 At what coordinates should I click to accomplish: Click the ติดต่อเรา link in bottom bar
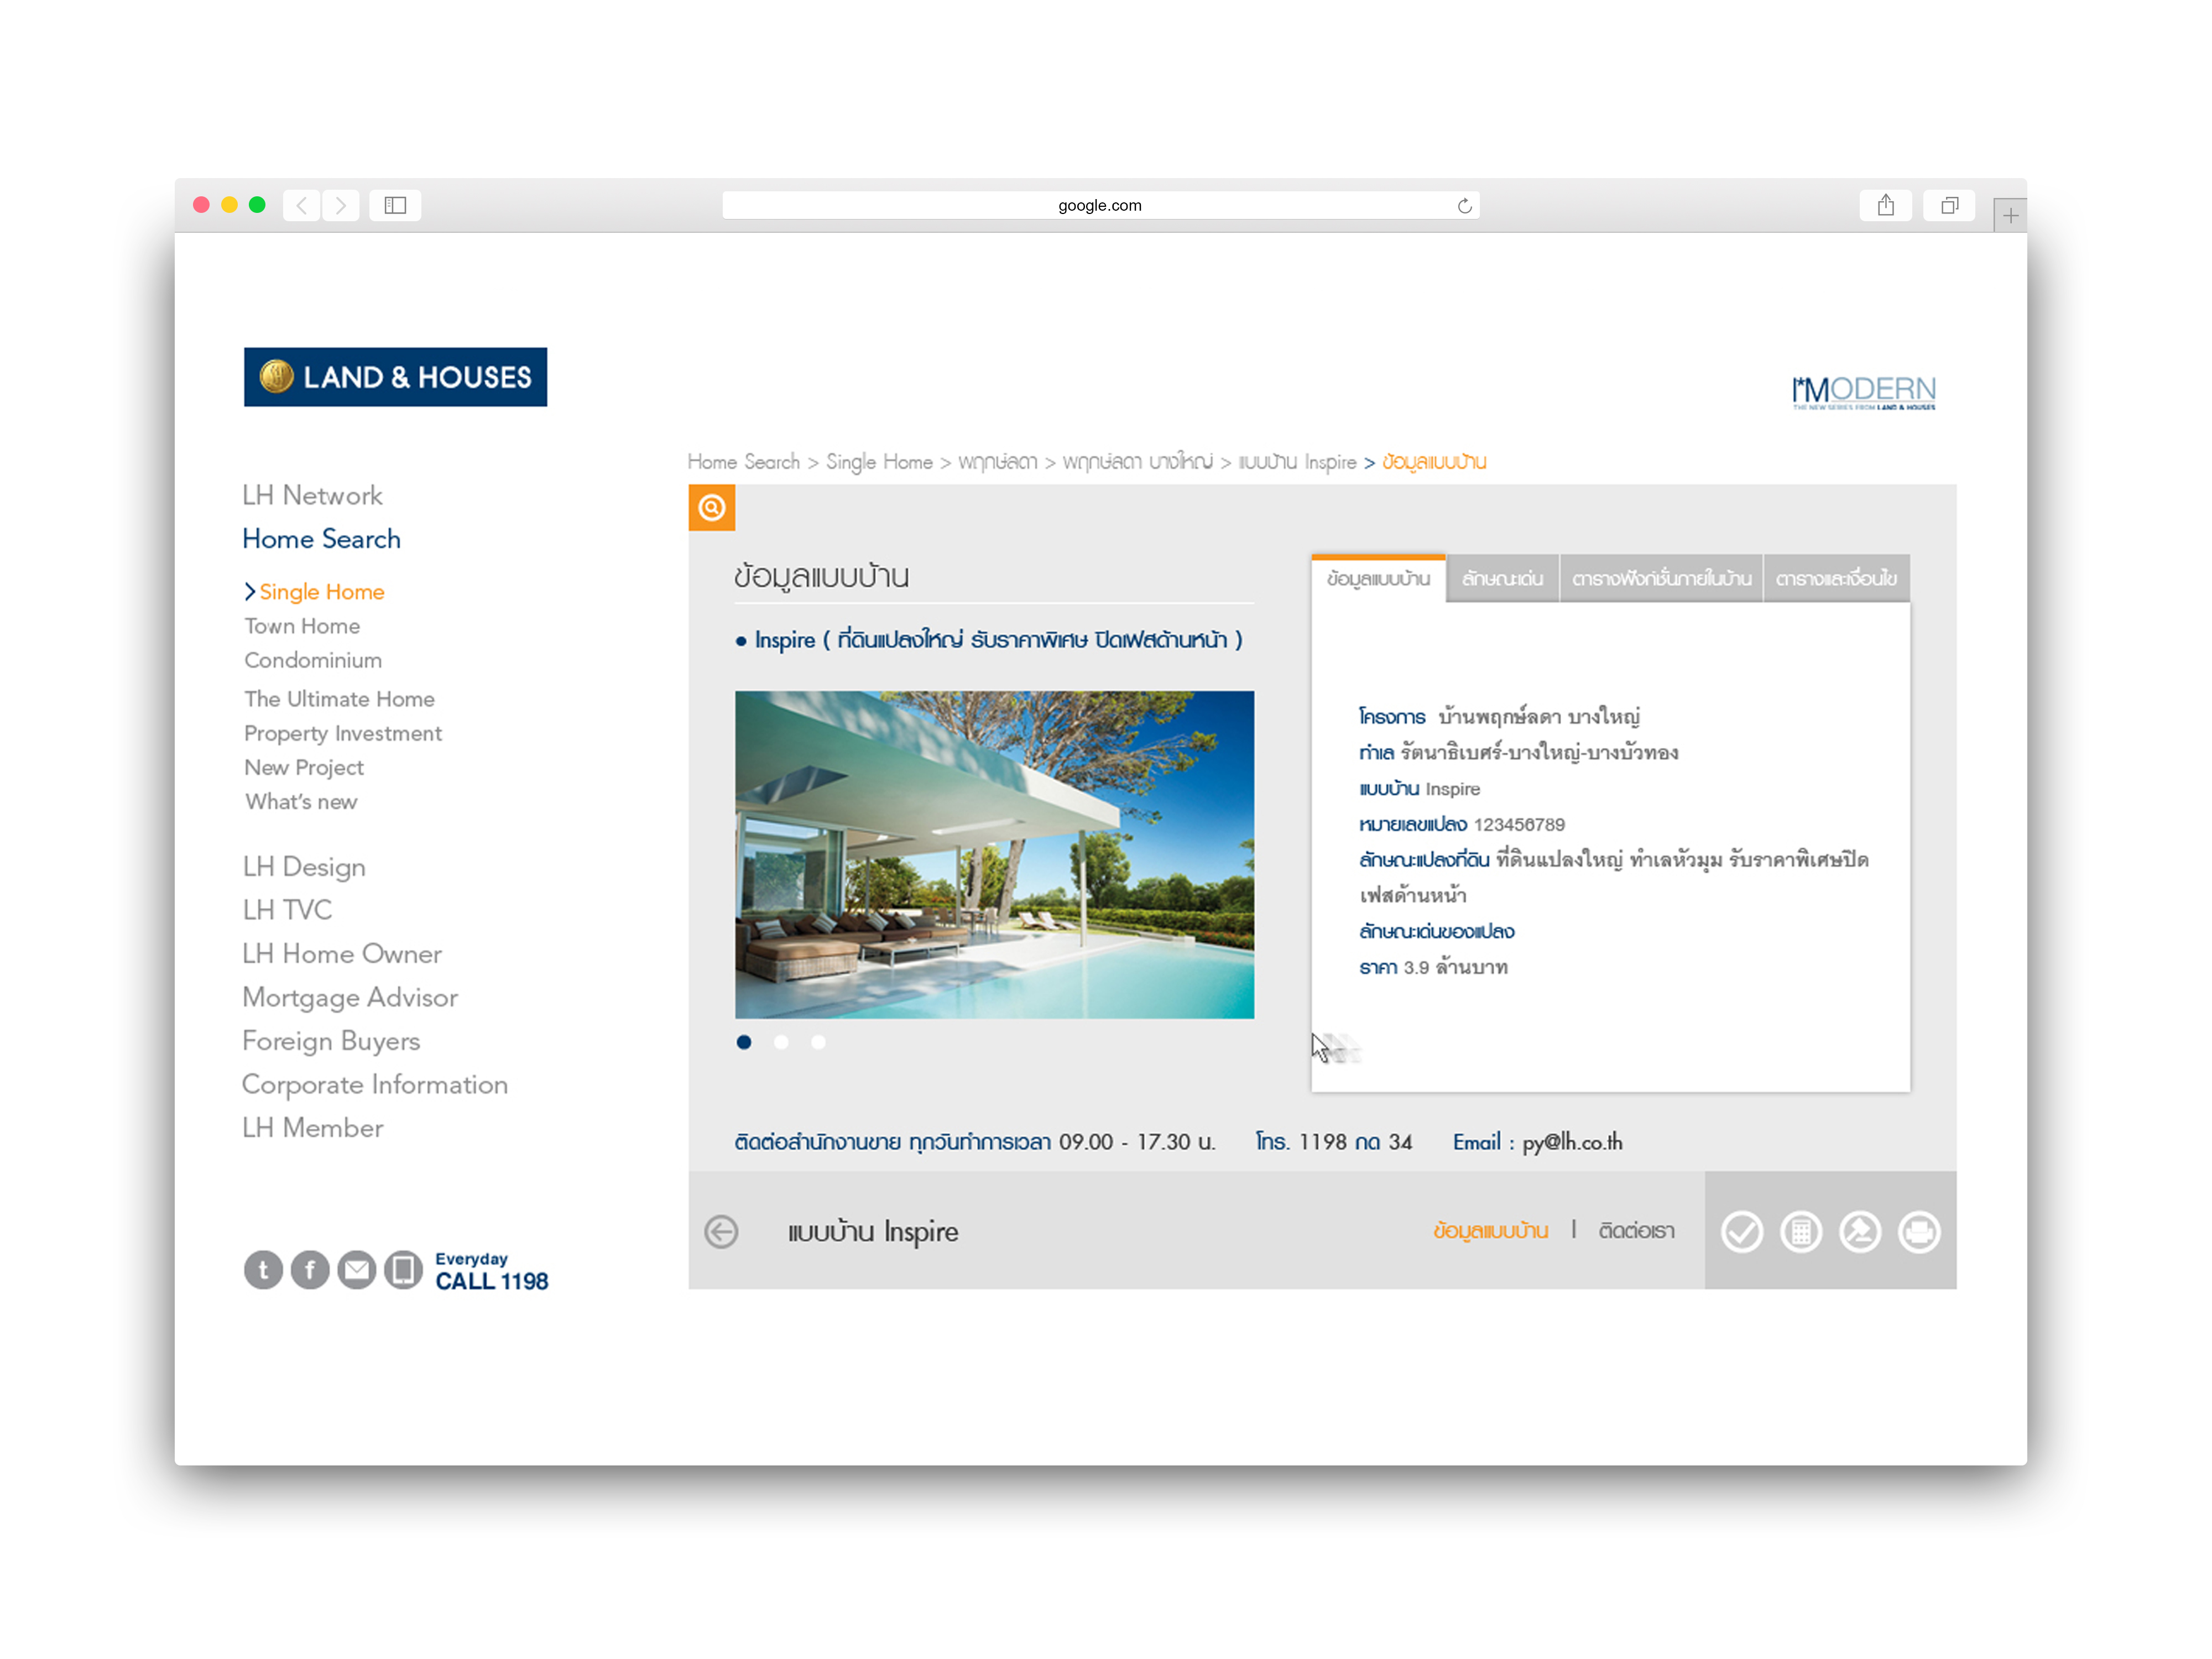point(1636,1231)
